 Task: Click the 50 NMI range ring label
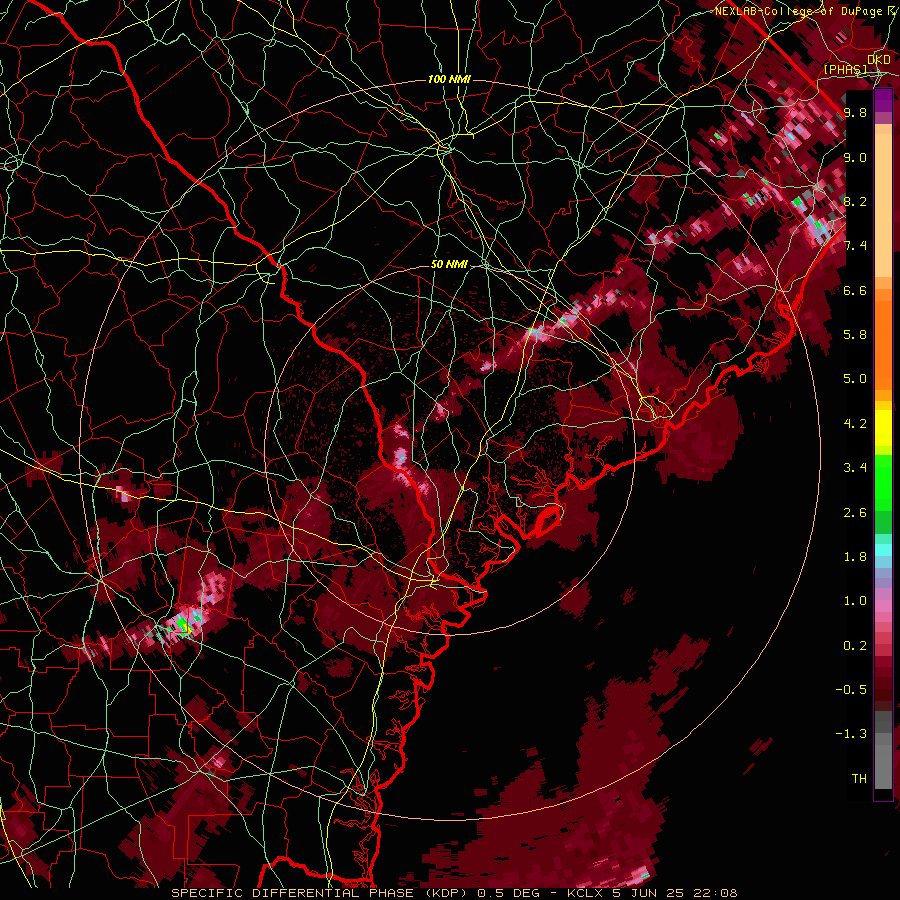coord(449,265)
